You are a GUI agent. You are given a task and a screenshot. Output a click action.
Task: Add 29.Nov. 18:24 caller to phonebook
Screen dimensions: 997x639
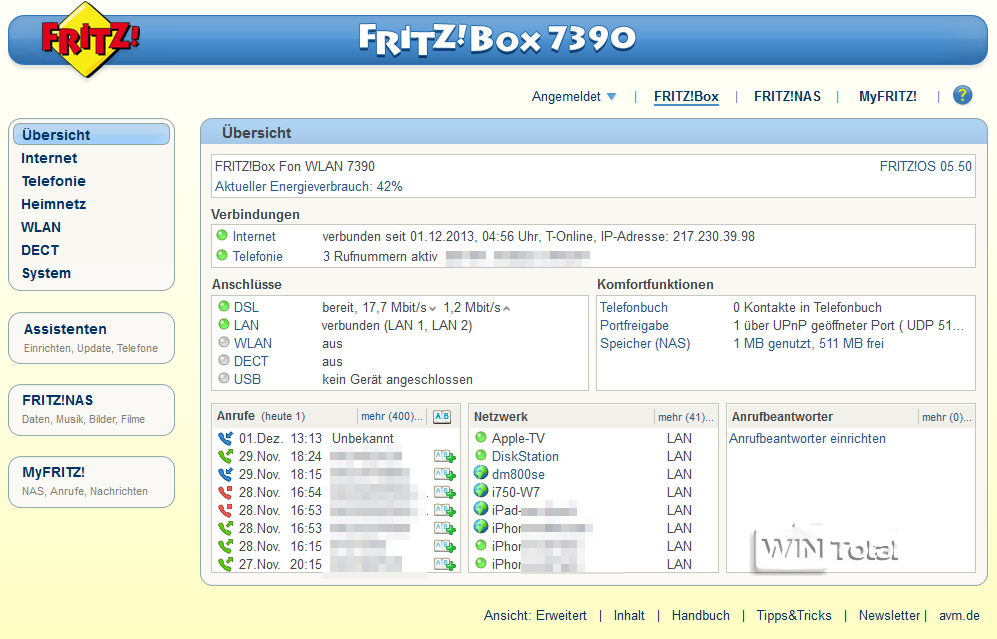(x=444, y=456)
